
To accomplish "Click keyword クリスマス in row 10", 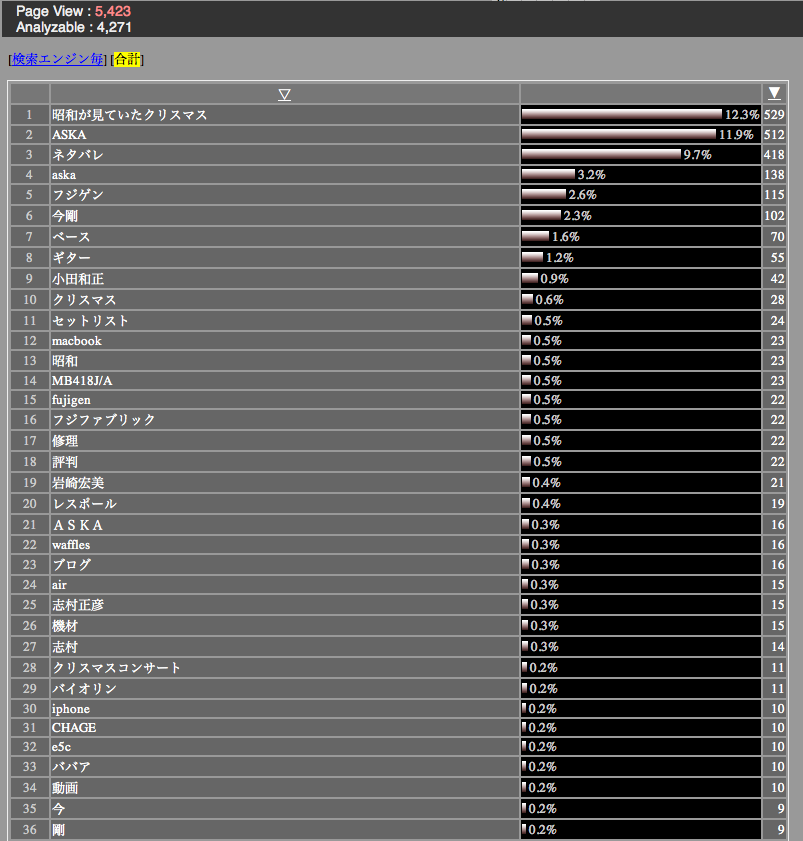I will click(84, 300).
